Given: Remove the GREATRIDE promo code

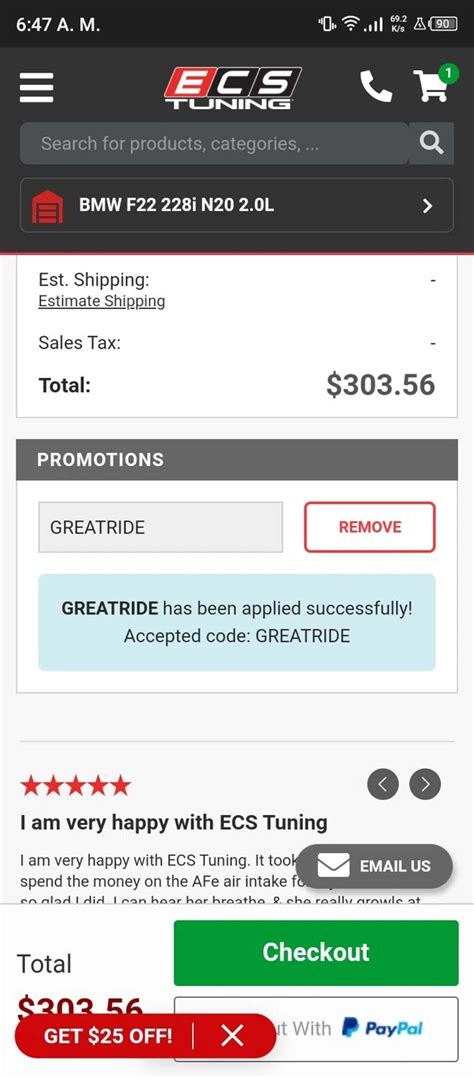Looking at the screenshot, I should click(370, 527).
